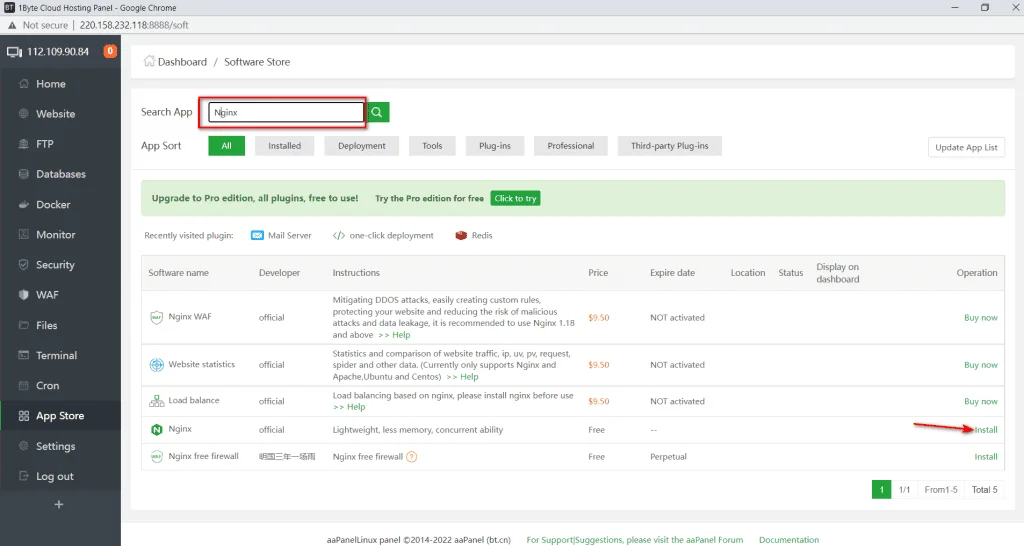This screenshot has height=546, width=1024.
Task: Open the Third-party Plug-ins tab
Action: [669, 146]
